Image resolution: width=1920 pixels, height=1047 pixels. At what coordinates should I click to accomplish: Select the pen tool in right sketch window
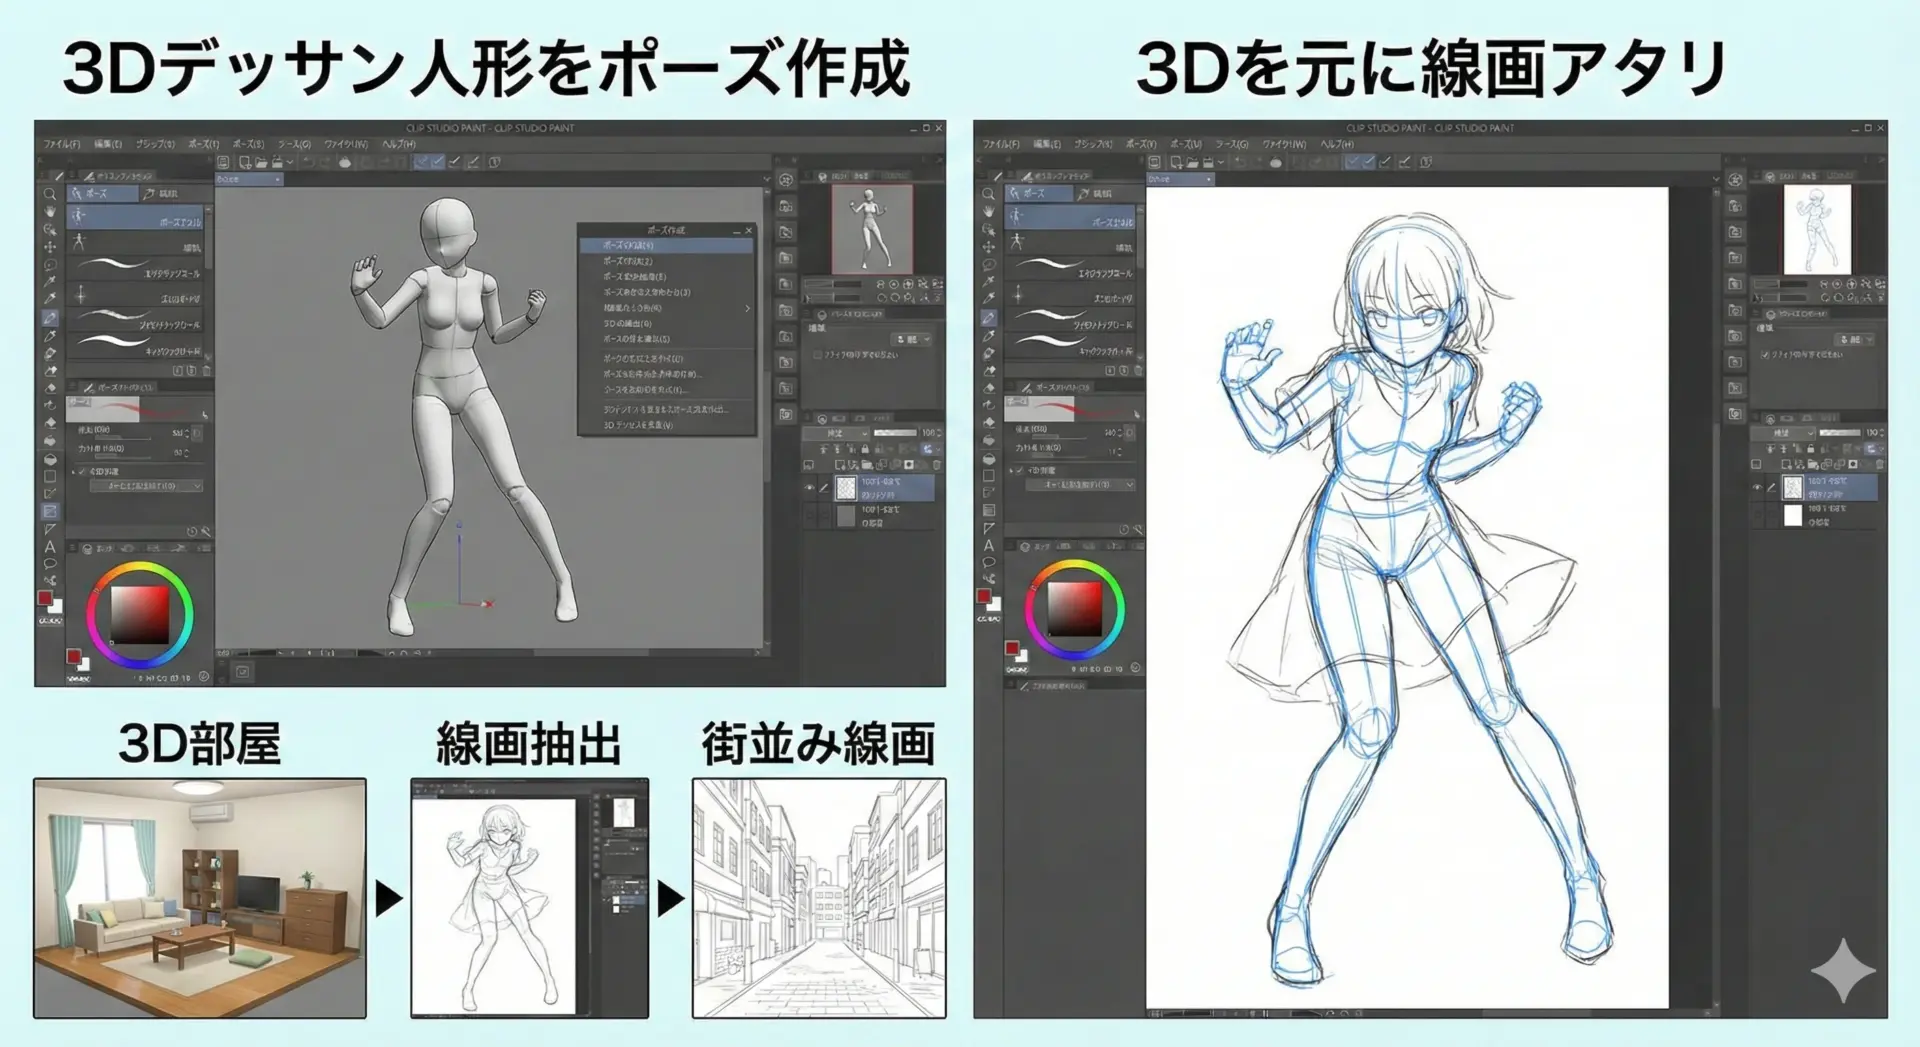(988, 317)
